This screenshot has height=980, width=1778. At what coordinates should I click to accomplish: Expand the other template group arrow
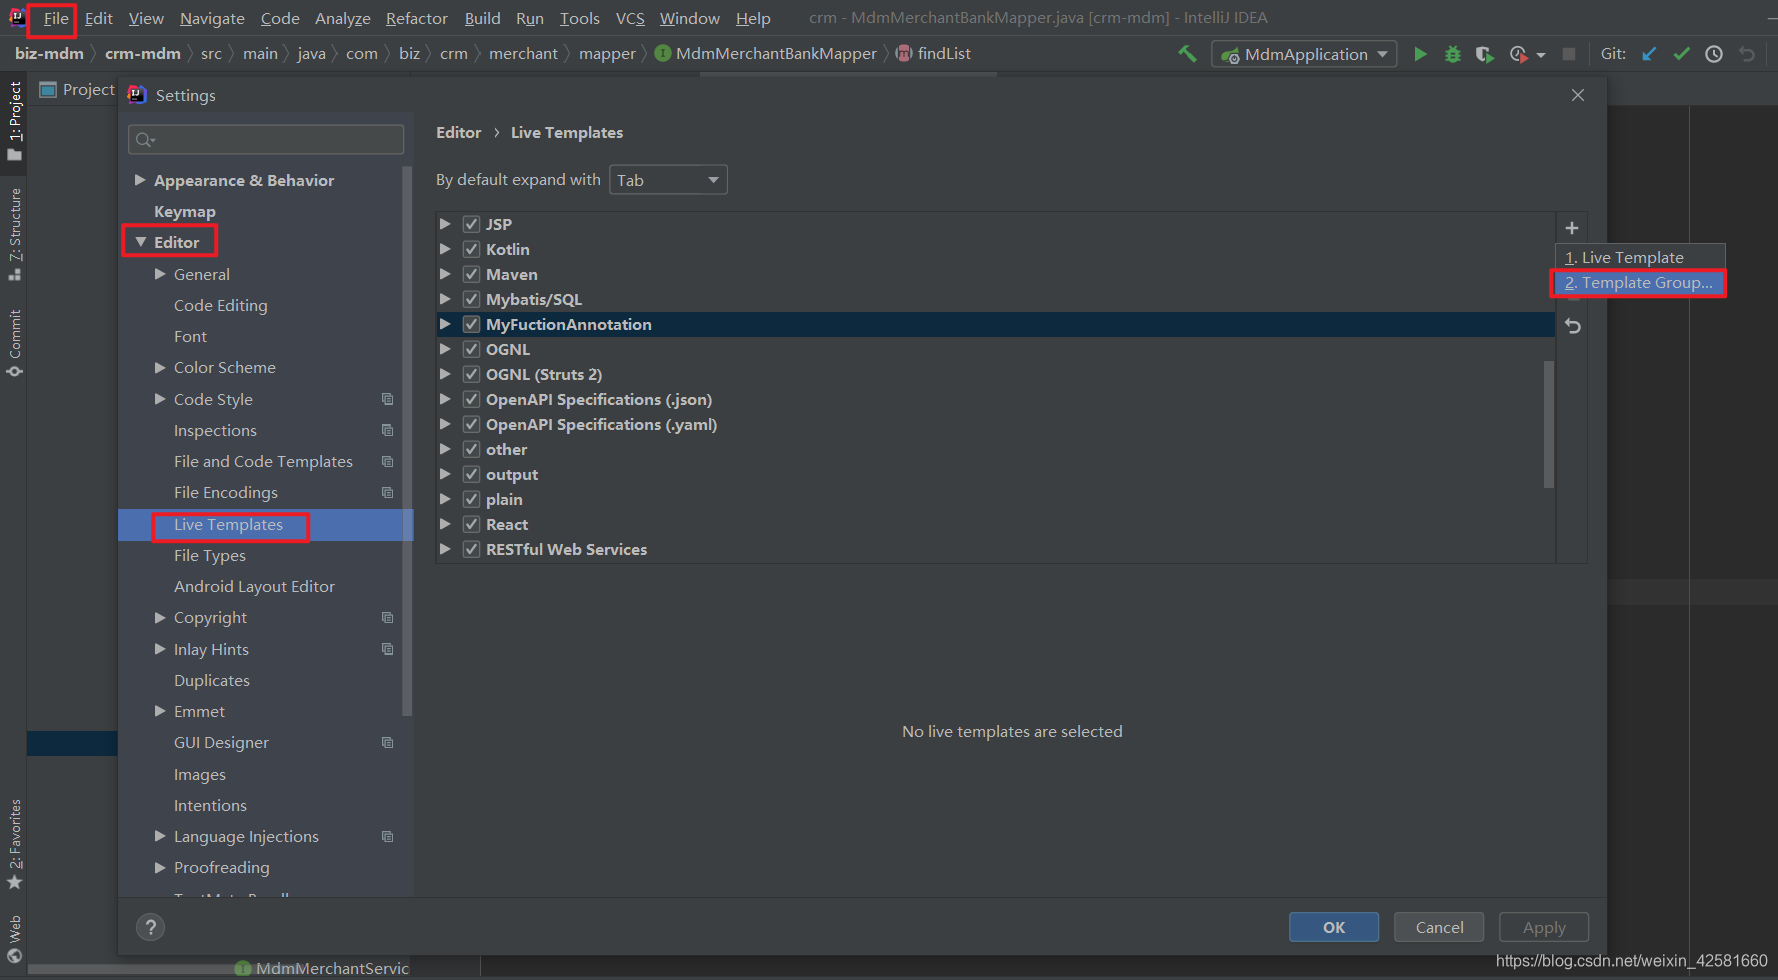point(445,449)
